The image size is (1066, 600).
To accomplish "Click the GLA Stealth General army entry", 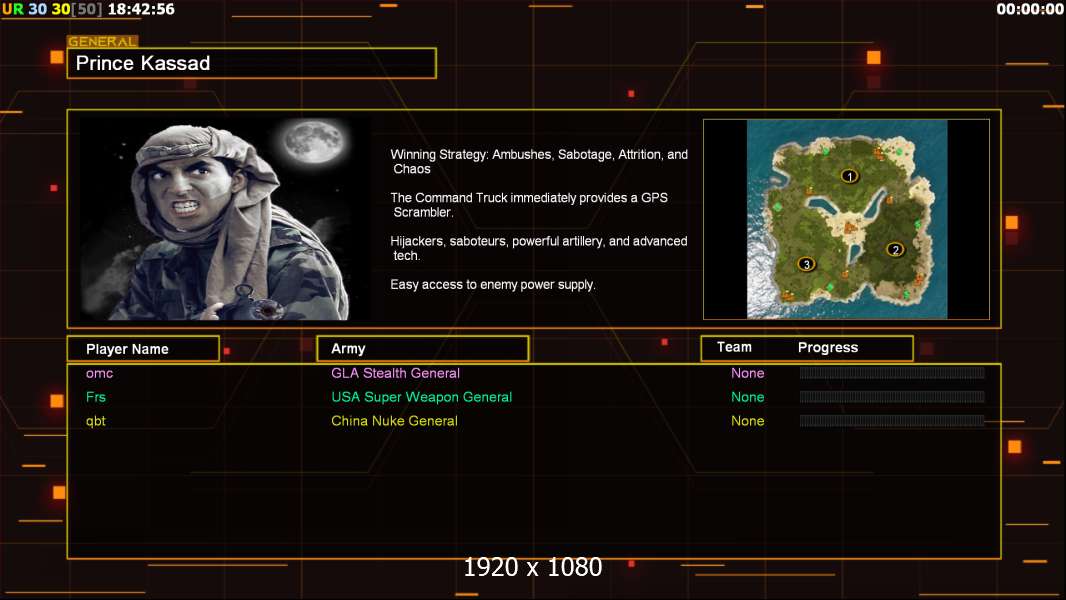I will 395,373.
